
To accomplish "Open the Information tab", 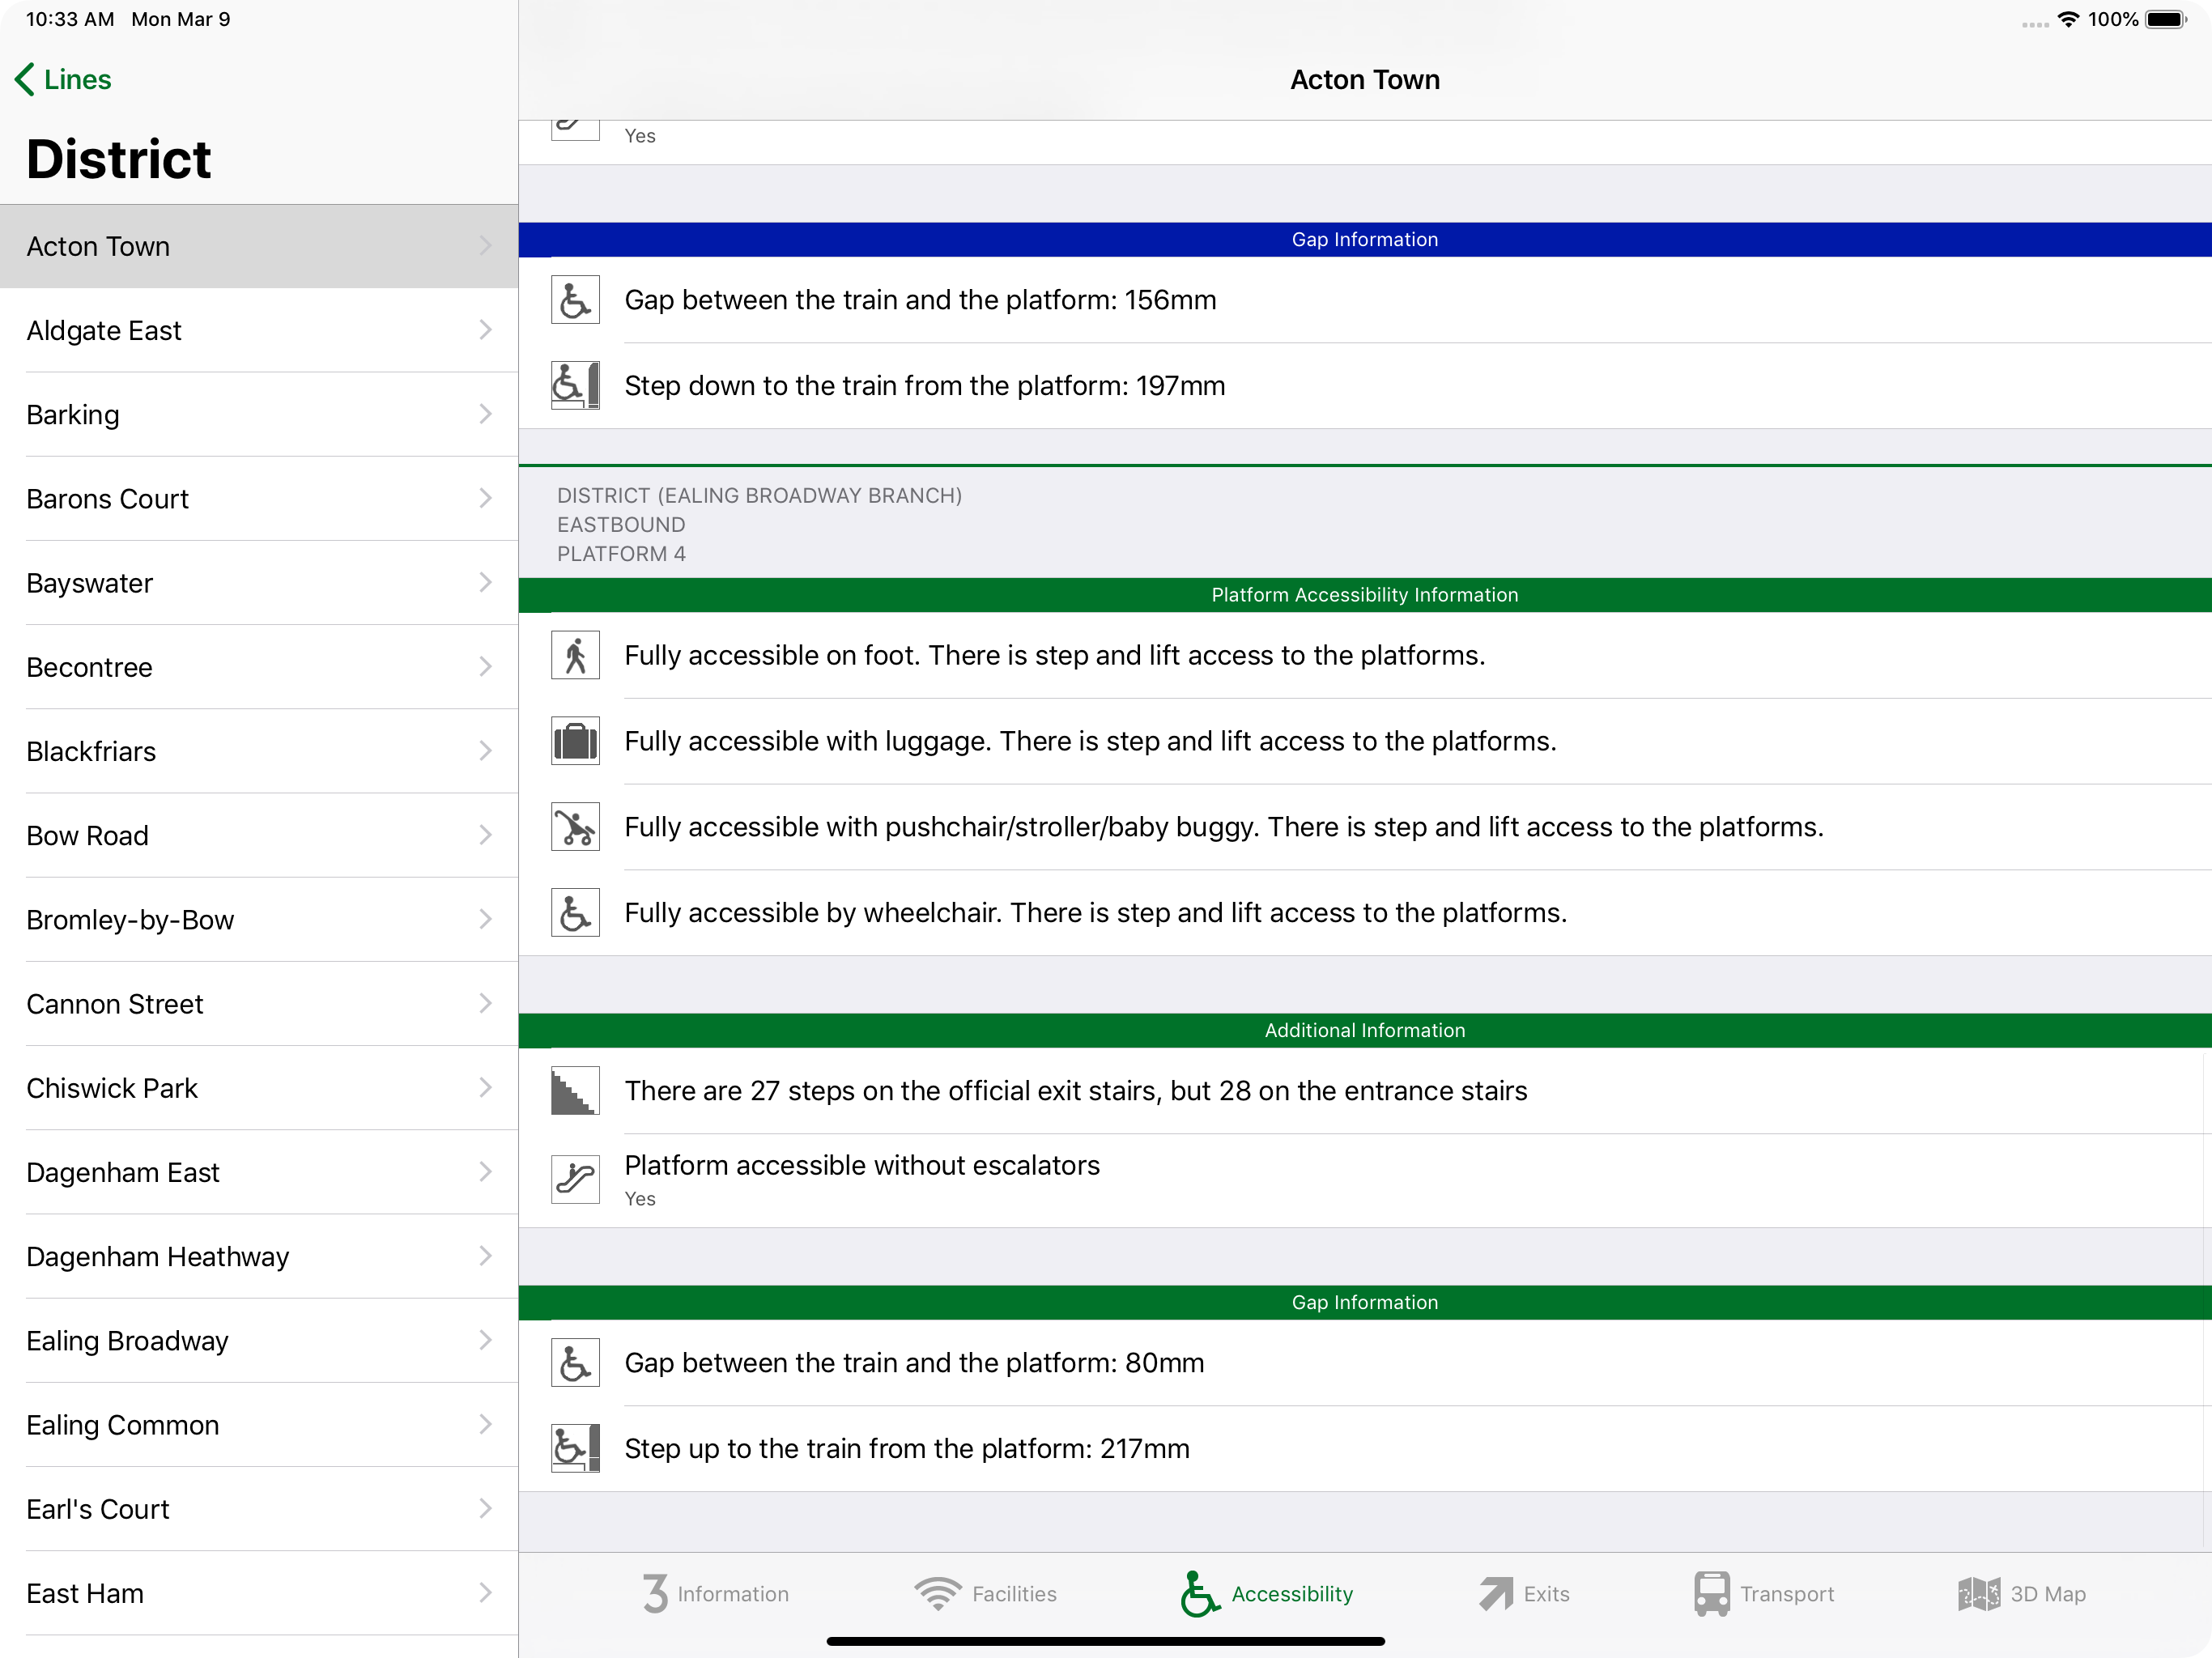I will (x=715, y=1593).
